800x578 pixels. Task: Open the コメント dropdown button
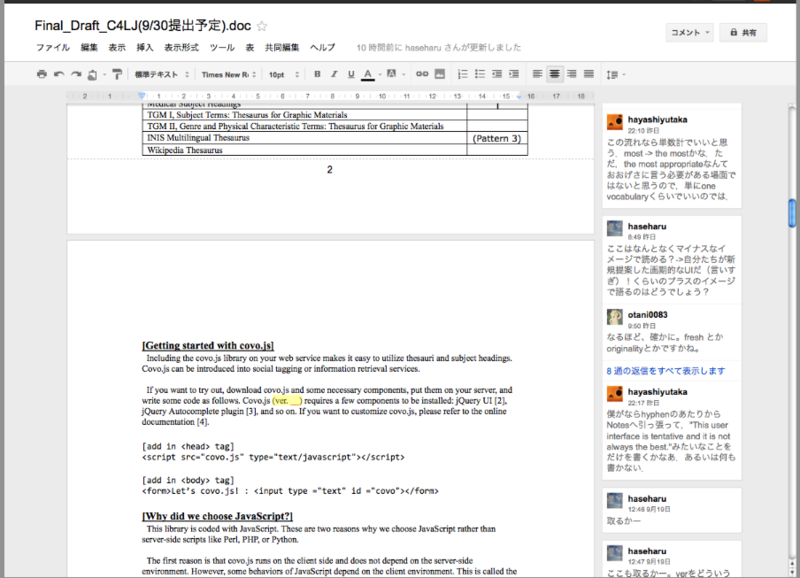[689, 33]
